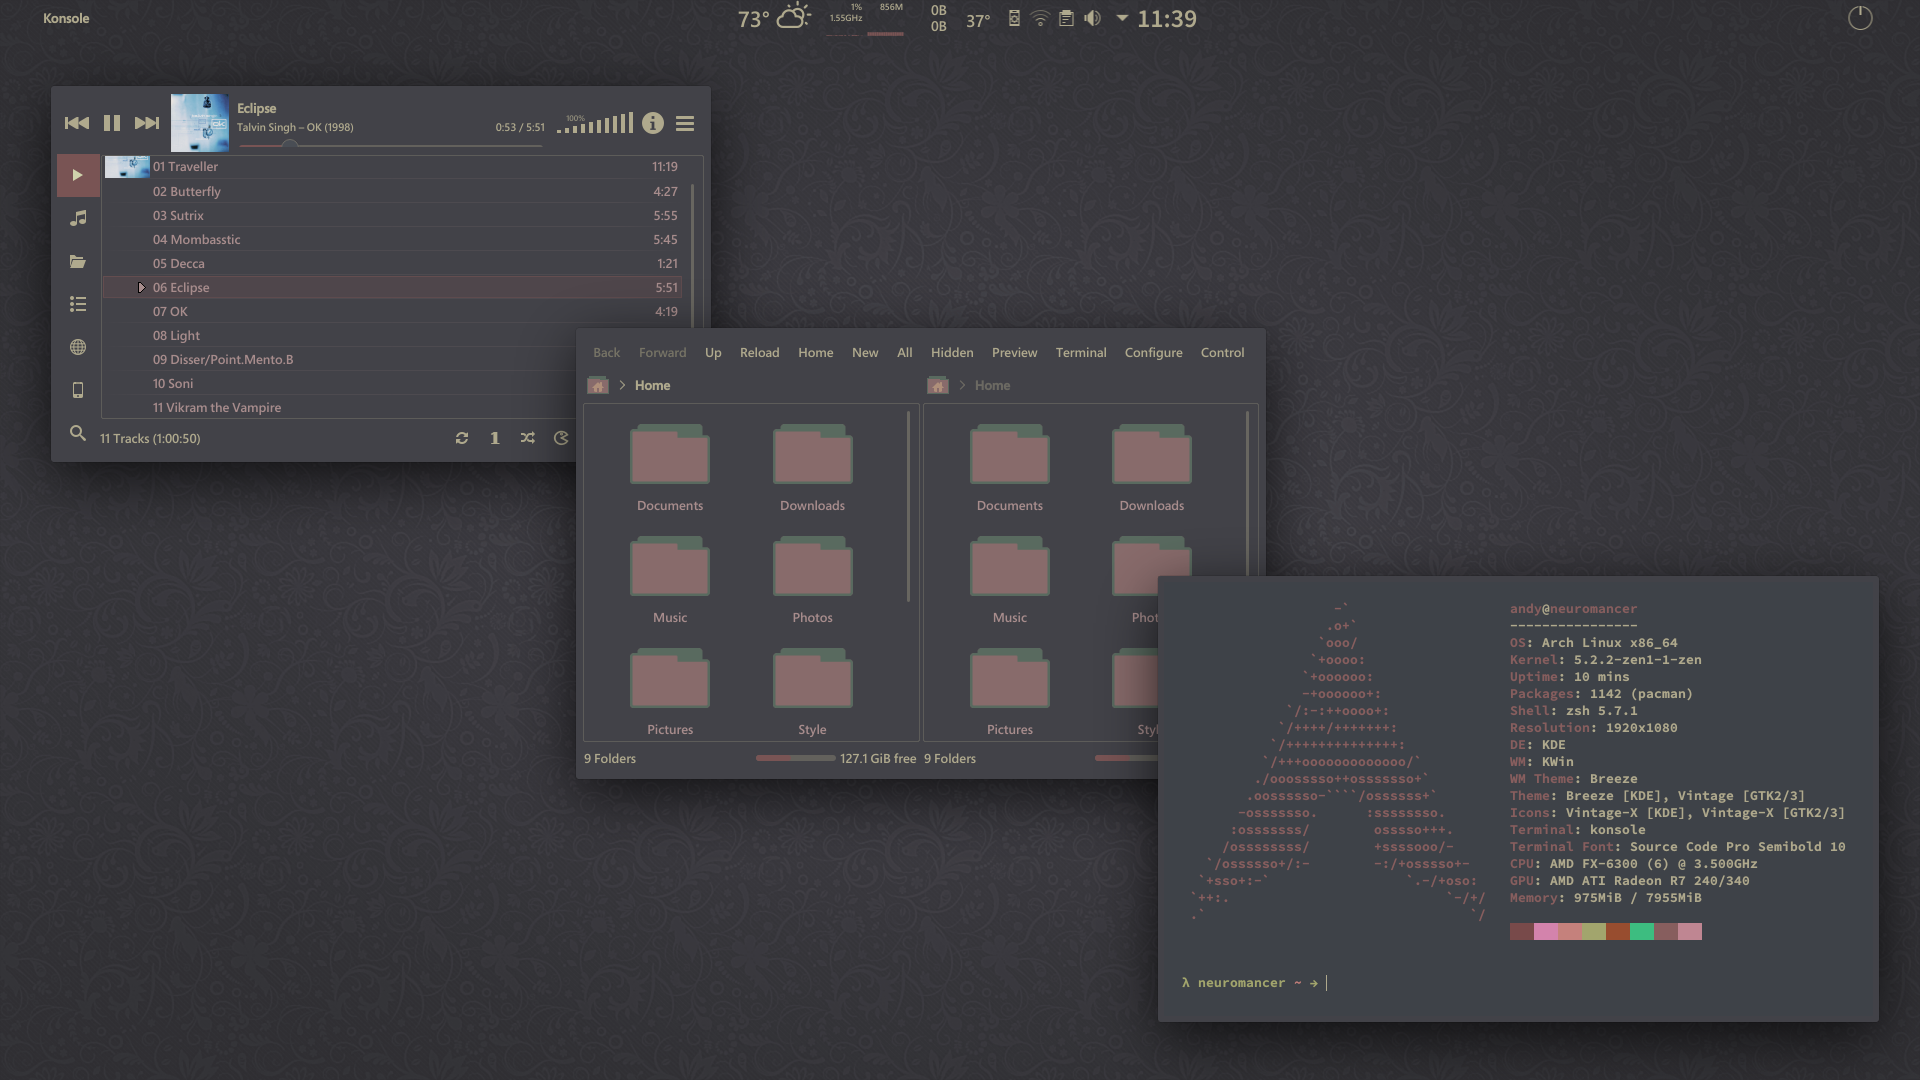Open Configure in the file manager
The image size is (1920, 1080).
pyautogui.click(x=1153, y=352)
